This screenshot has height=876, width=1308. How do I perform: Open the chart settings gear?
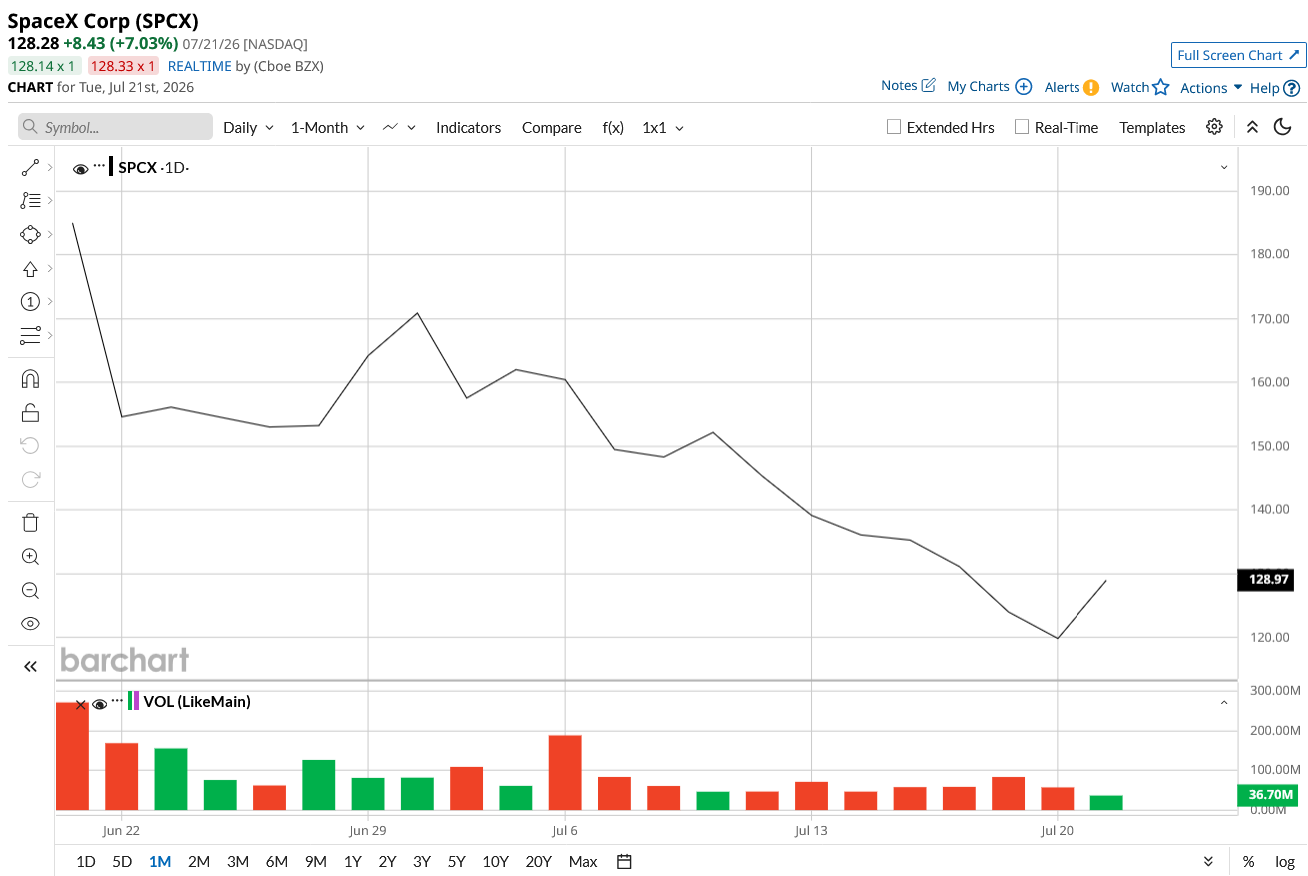[1214, 127]
